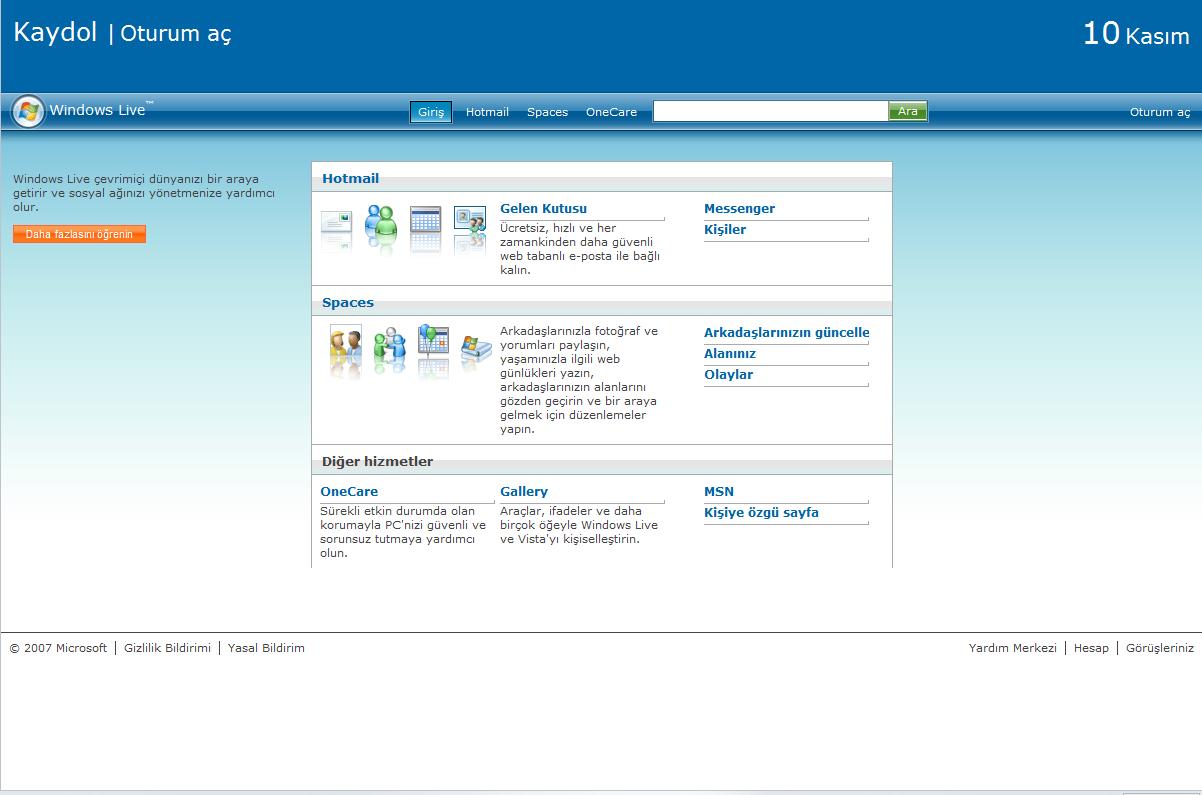Viewport: 1202px width, 795px height.
Task: Click the Görüşleriniz footer link
Action: pyautogui.click(x=1160, y=648)
